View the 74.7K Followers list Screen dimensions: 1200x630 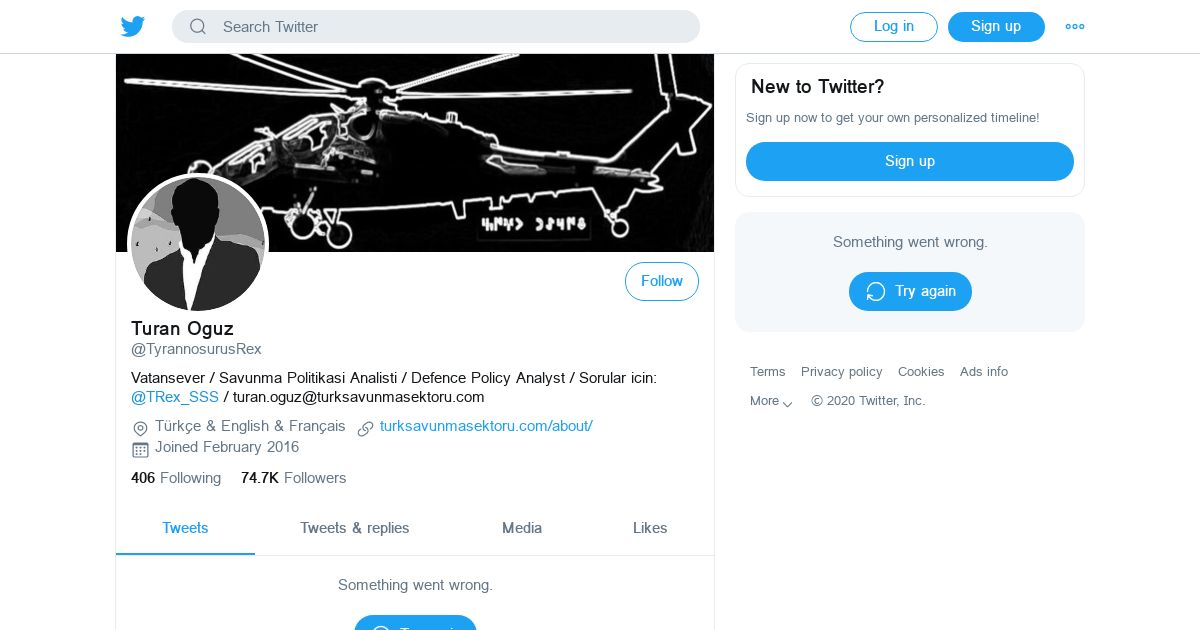294,478
